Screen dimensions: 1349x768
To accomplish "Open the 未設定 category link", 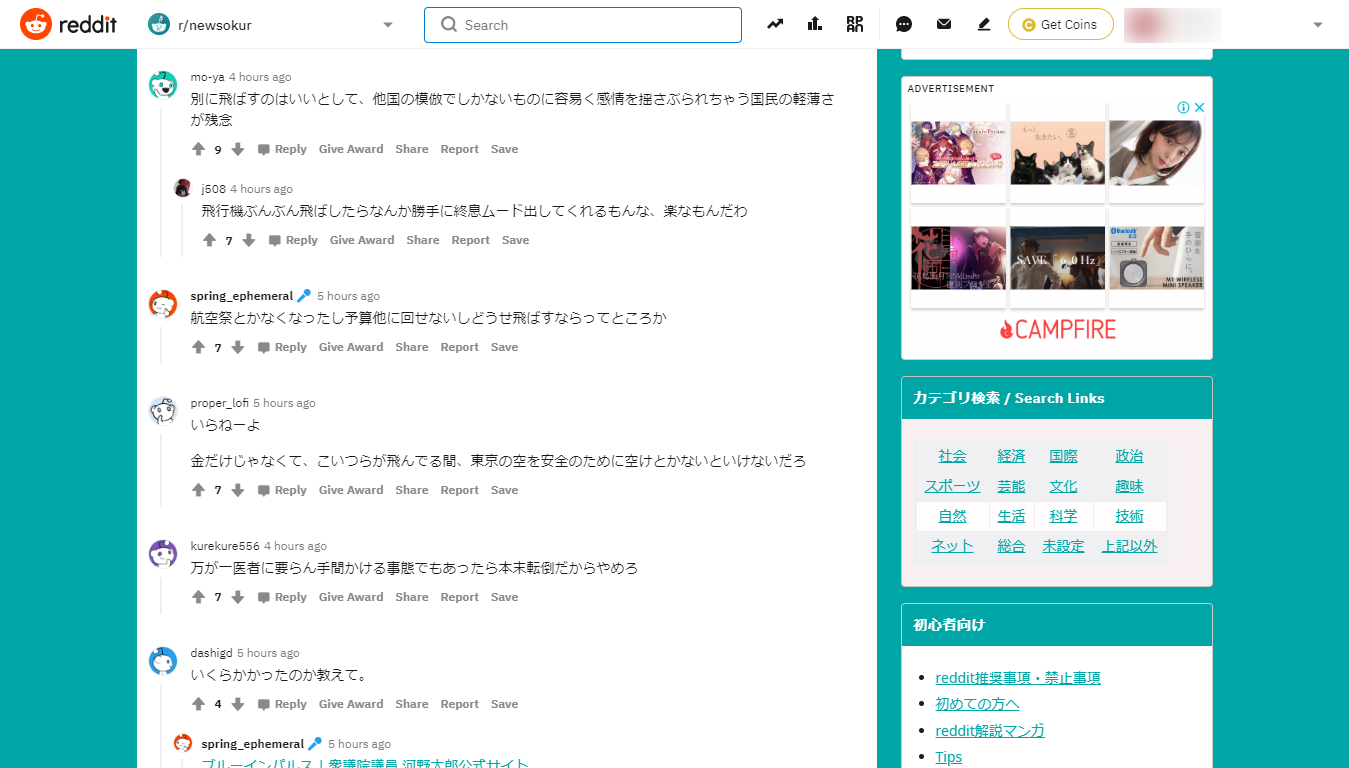I will click(1063, 546).
